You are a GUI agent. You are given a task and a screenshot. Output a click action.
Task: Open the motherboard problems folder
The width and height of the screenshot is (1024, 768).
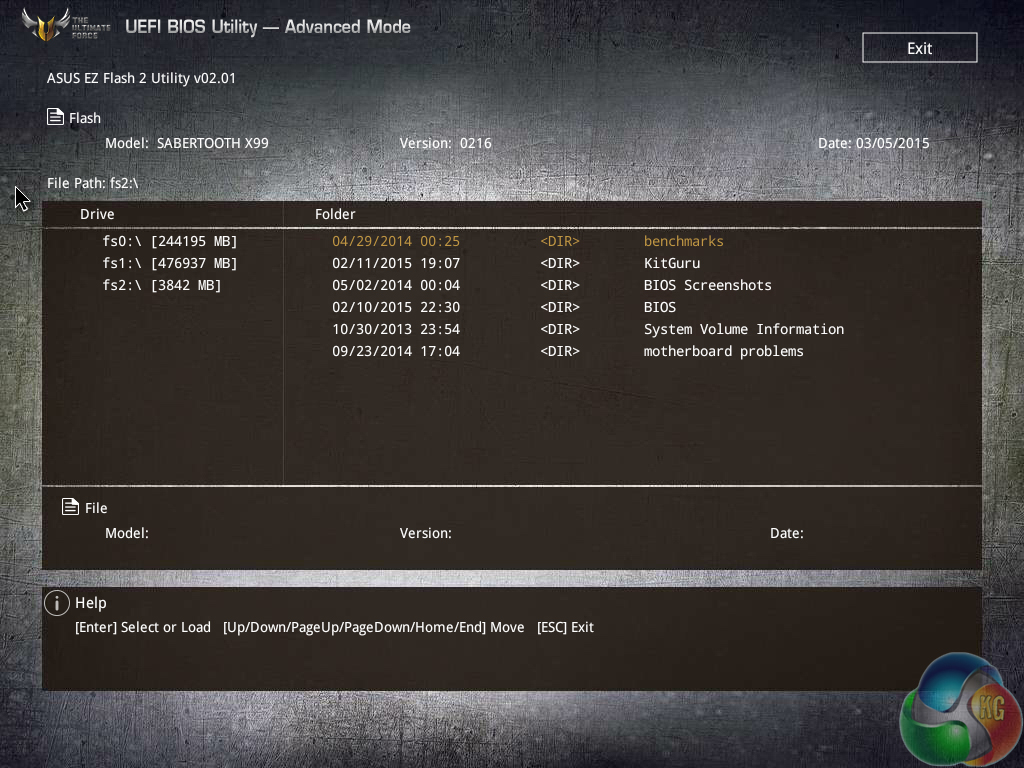[x=723, y=351]
